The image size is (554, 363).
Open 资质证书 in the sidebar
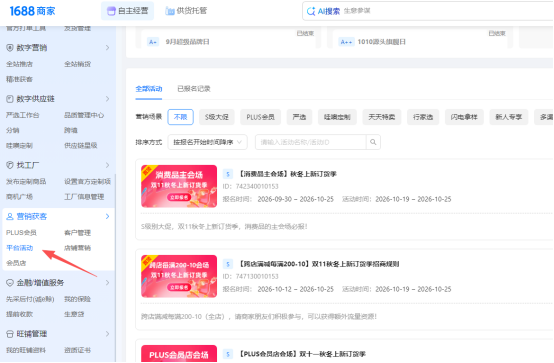77,350
